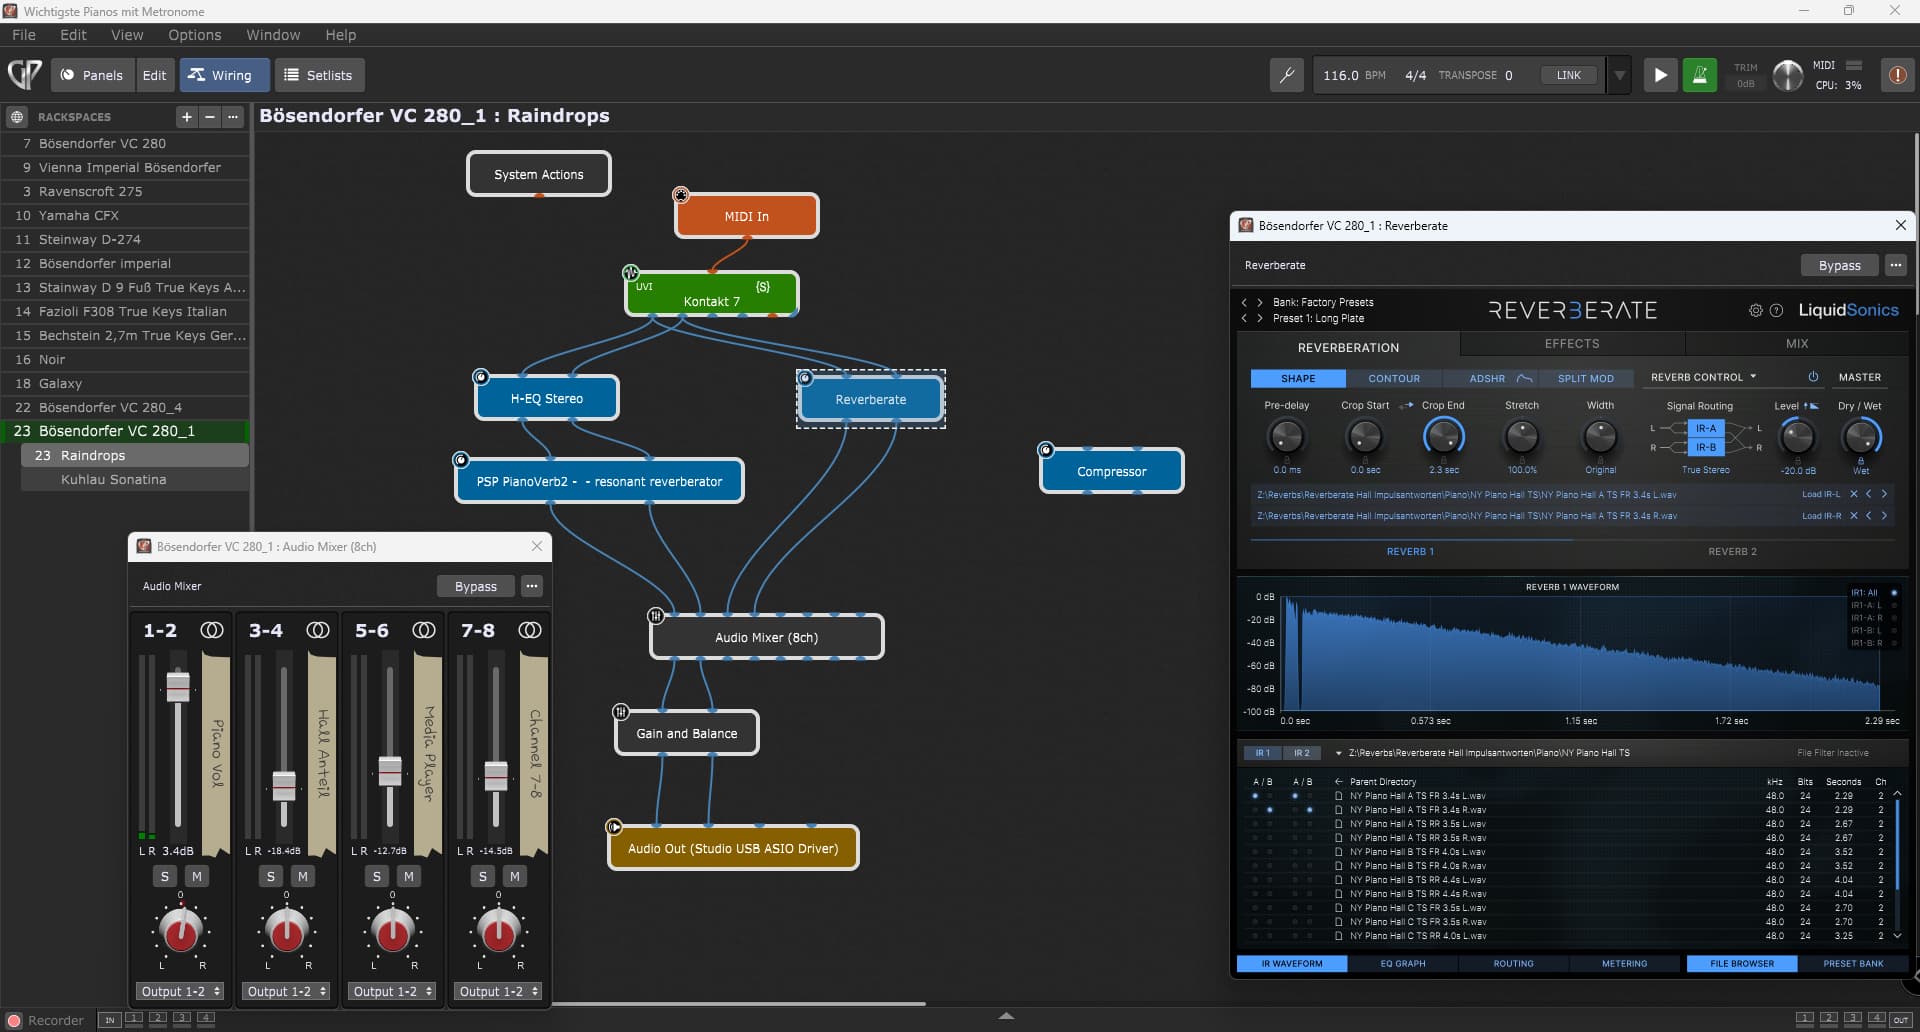
Task: Open the tuner wrench icon
Action: [x=1287, y=75]
